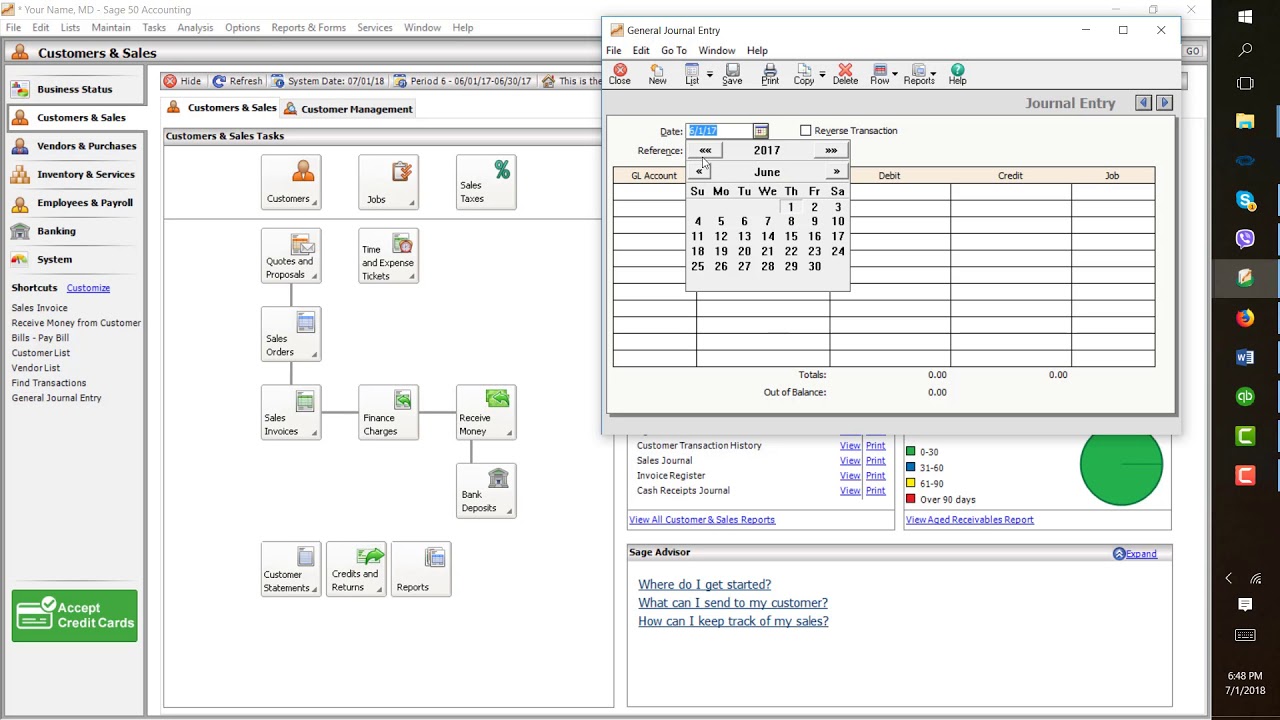1280x720 pixels.
Task: Click 'Where do I get started?' link
Action: click(705, 585)
